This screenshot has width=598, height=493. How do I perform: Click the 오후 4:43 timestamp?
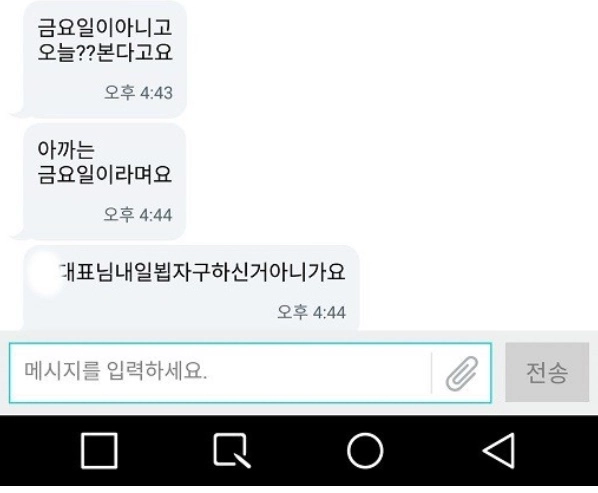[138, 92]
